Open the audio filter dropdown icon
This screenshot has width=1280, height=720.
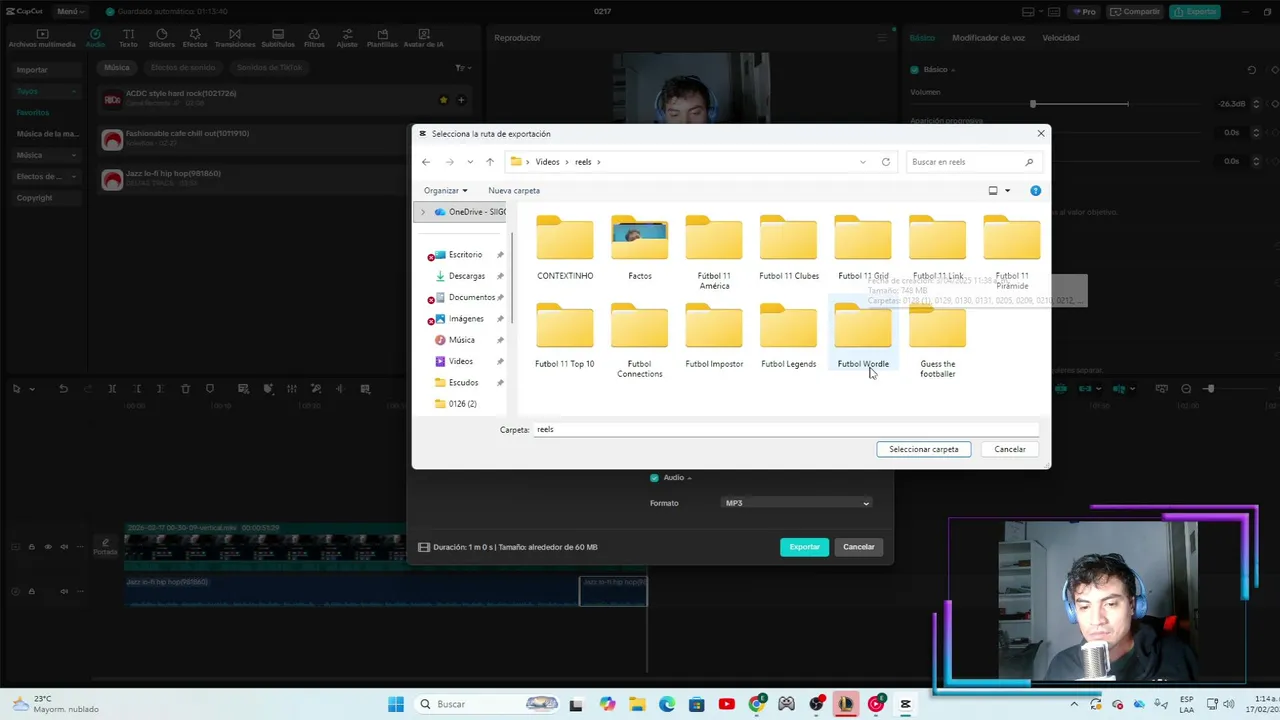pos(462,68)
